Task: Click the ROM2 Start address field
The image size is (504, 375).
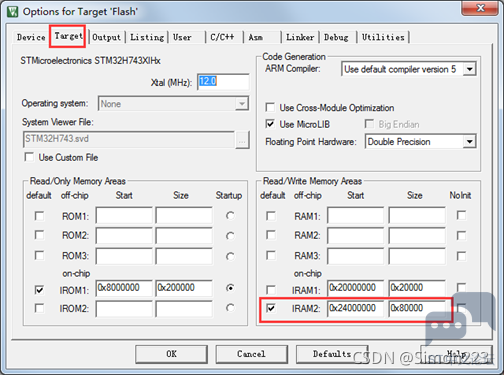Action: pos(124,236)
